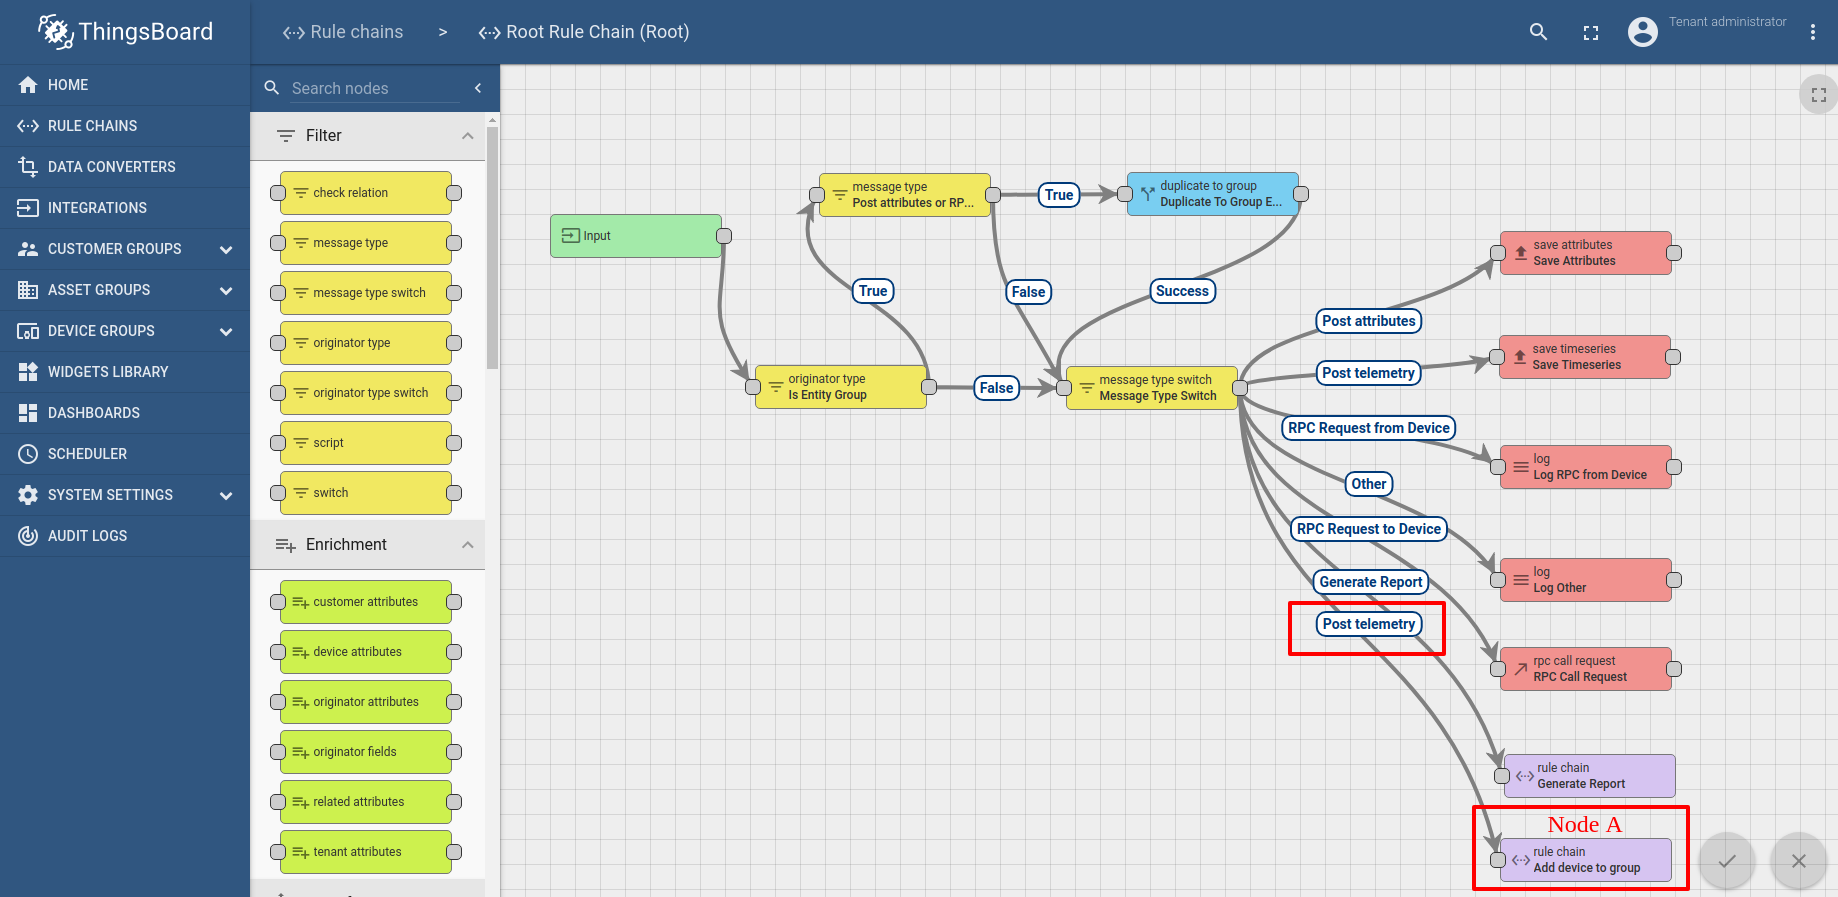Go to Data Converters page

click(111, 167)
